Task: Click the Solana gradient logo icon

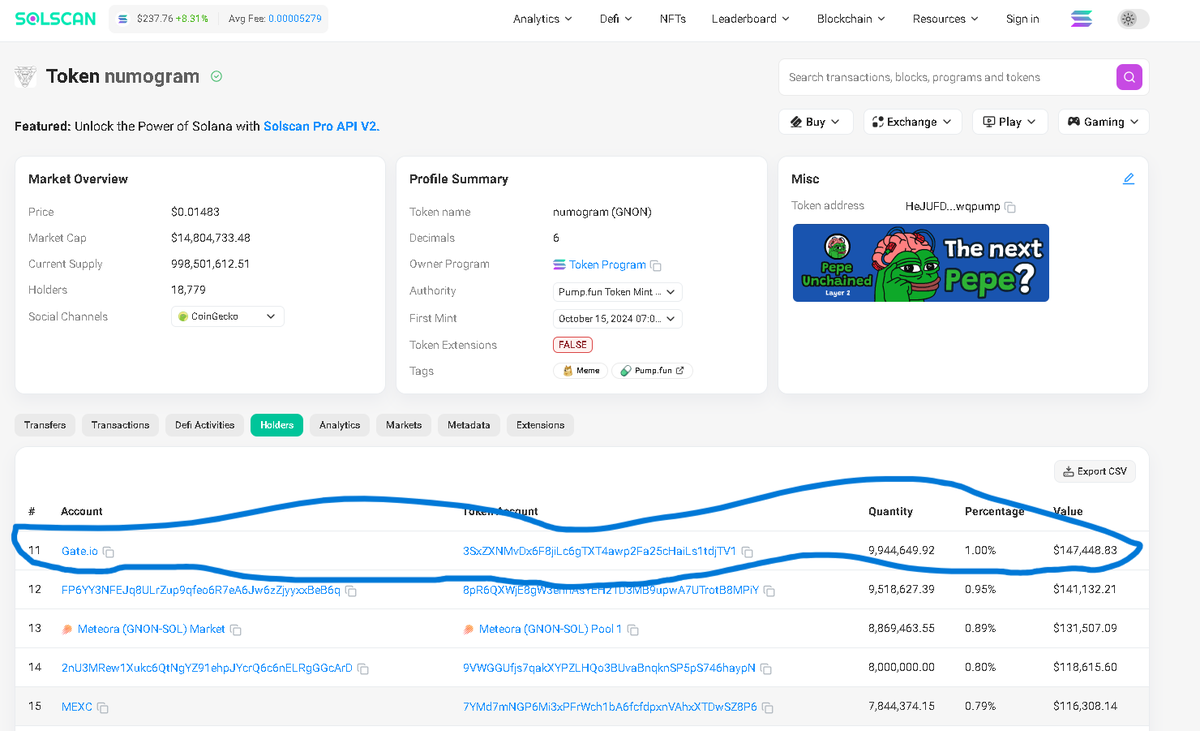Action: point(1081,19)
